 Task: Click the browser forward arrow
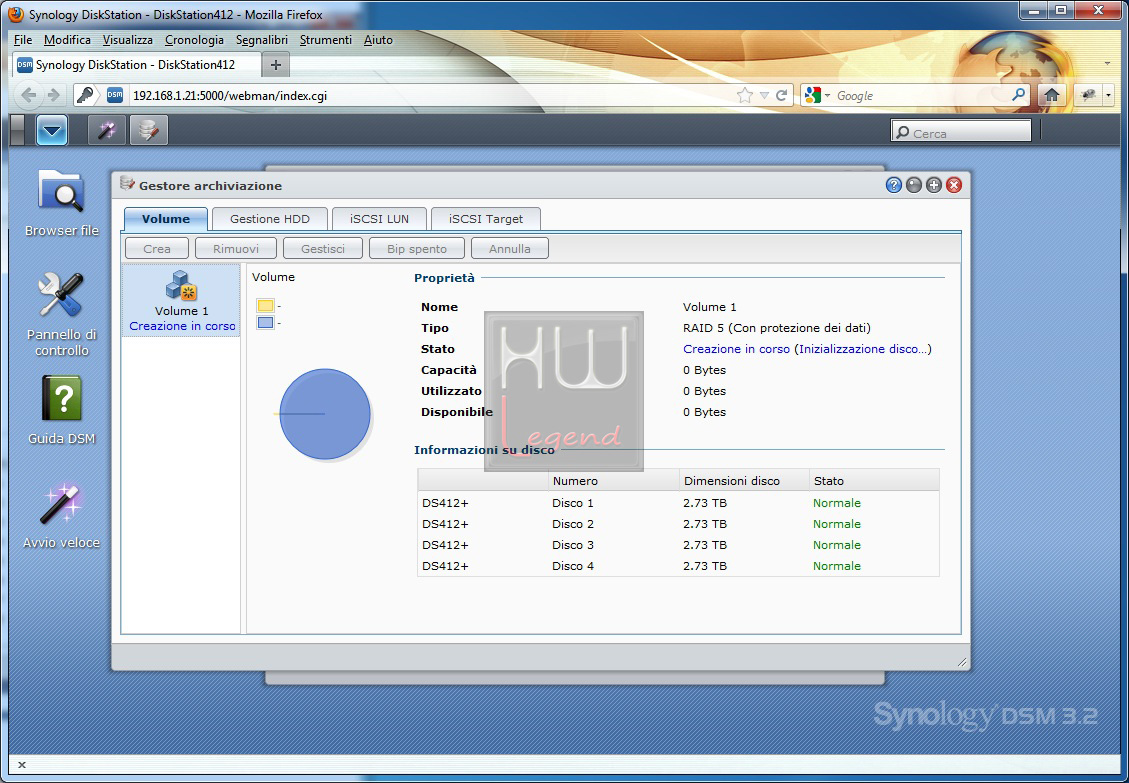[53, 95]
